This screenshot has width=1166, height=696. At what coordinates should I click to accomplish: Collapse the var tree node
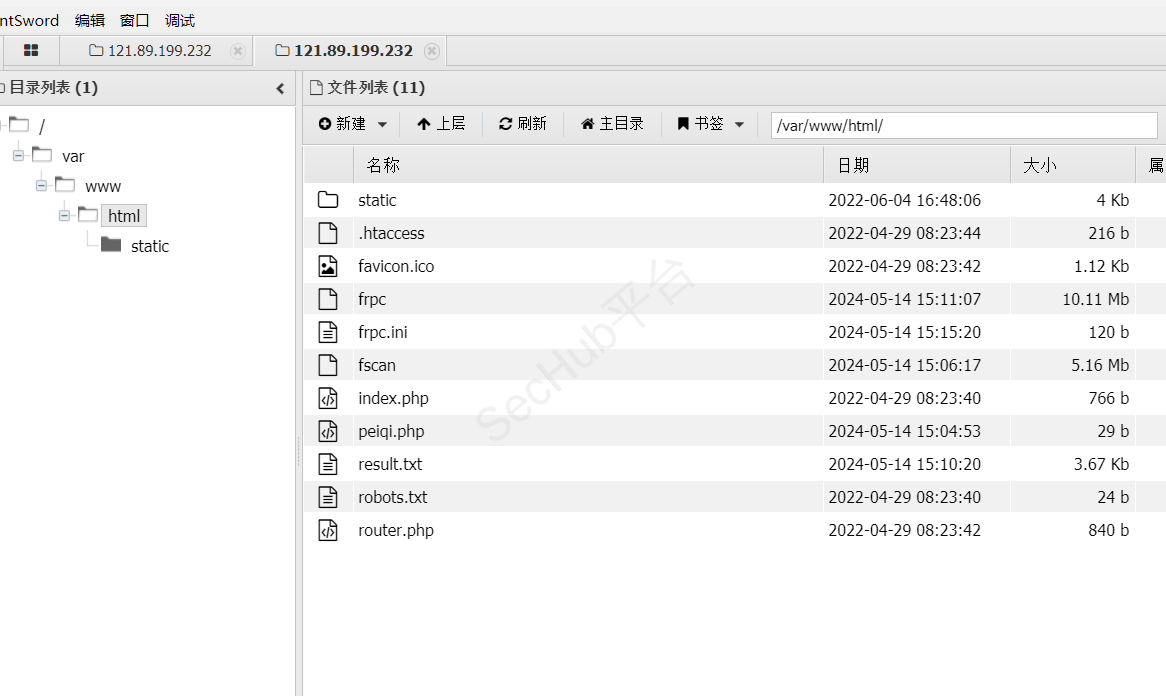point(18,156)
